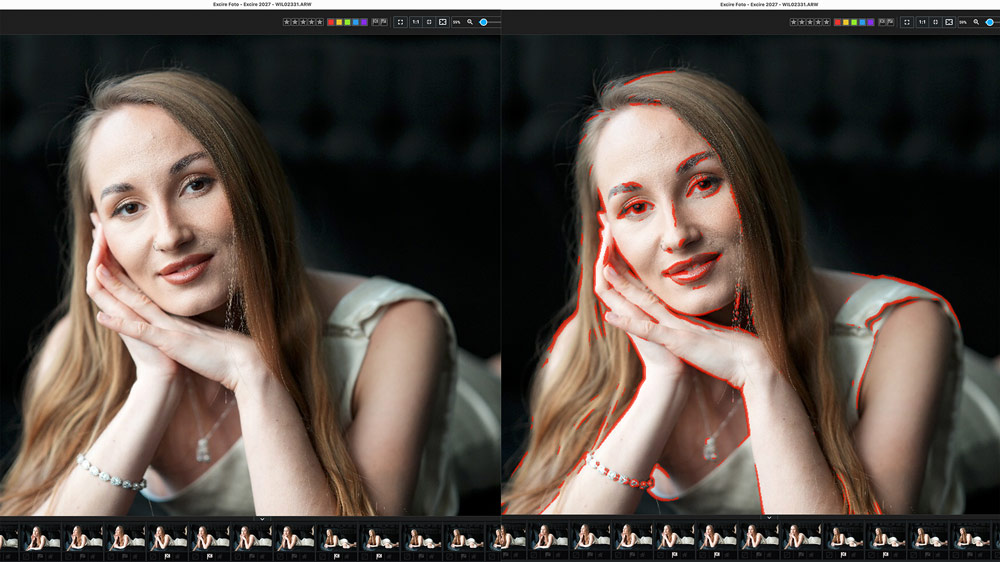This screenshot has width=1000, height=562.
Task: Enter fullscreen view in left window
Action: [x=401, y=22]
